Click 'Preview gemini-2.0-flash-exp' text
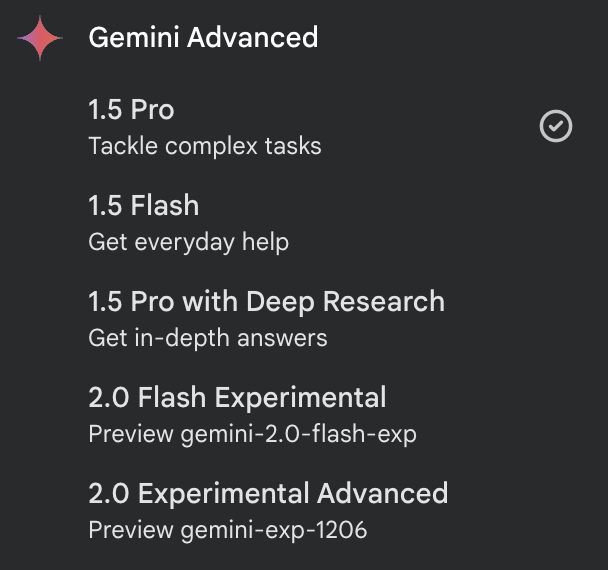This screenshot has width=608, height=570. pos(252,434)
